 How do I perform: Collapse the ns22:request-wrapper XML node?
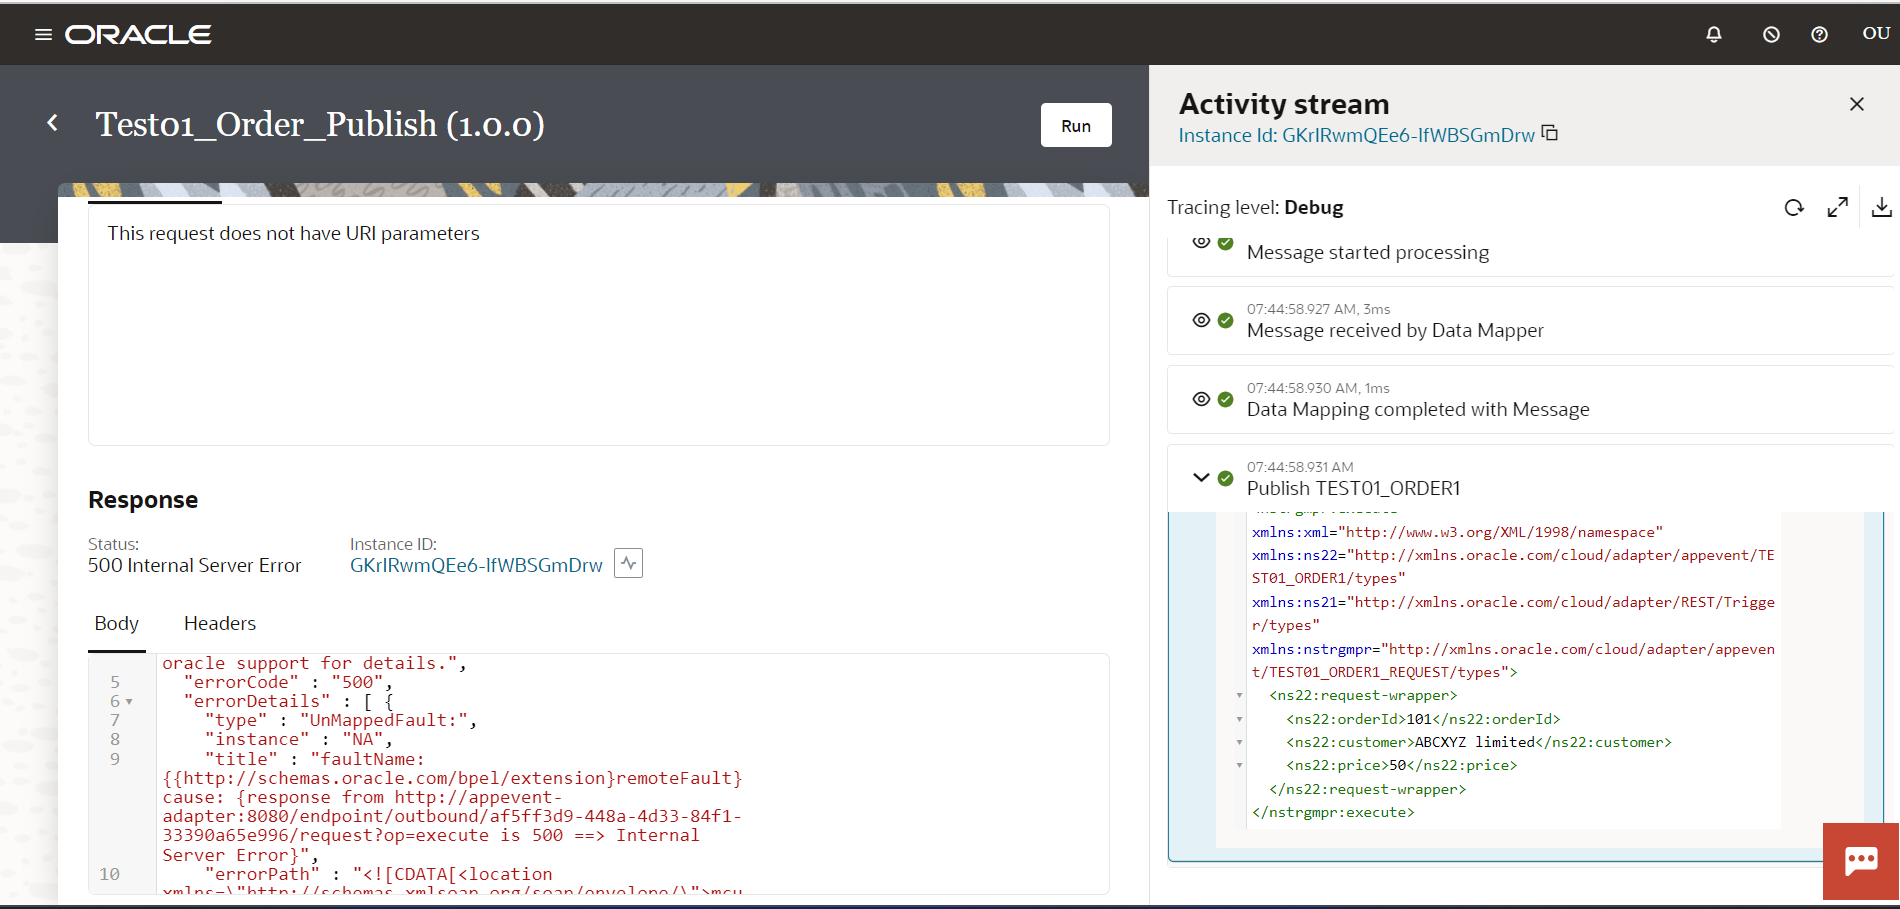pyautogui.click(x=1239, y=696)
